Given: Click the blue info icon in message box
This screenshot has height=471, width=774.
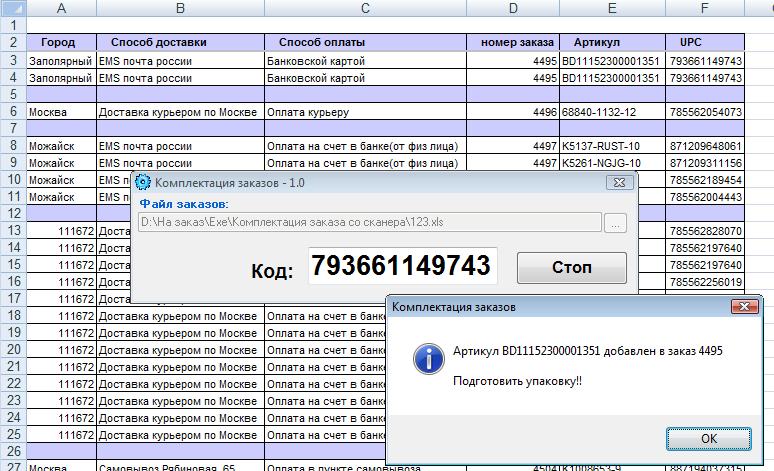Looking at the screenshot, I should [428, 358].
